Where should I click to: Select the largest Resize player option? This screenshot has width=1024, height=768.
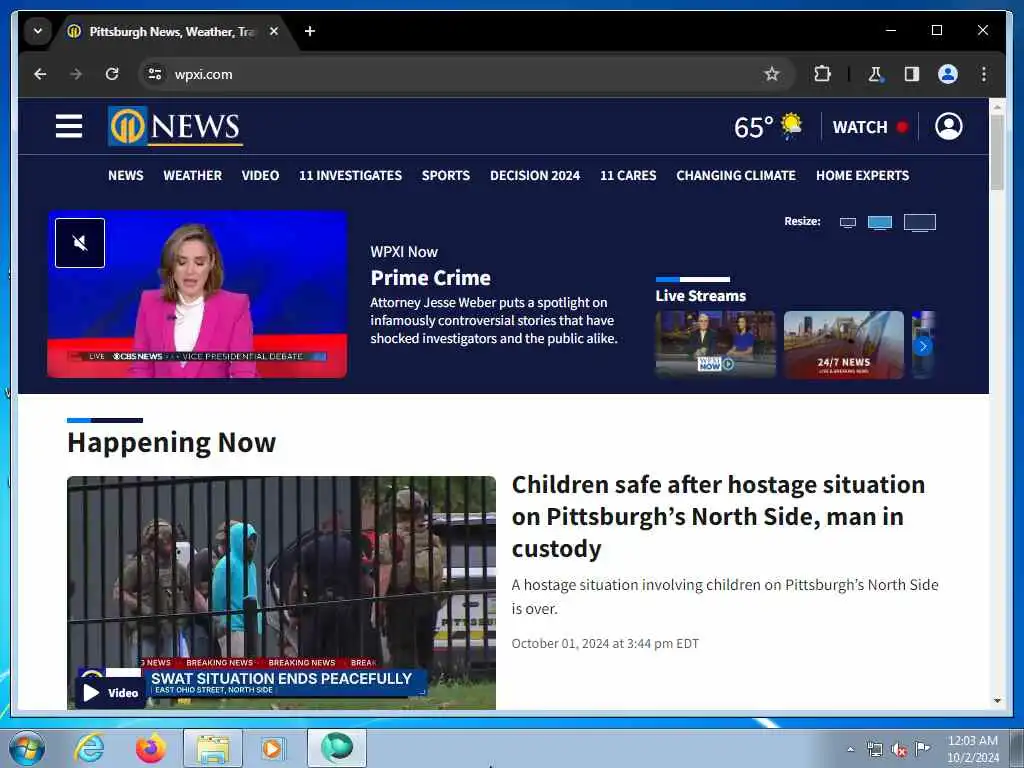tap(920, 223)
